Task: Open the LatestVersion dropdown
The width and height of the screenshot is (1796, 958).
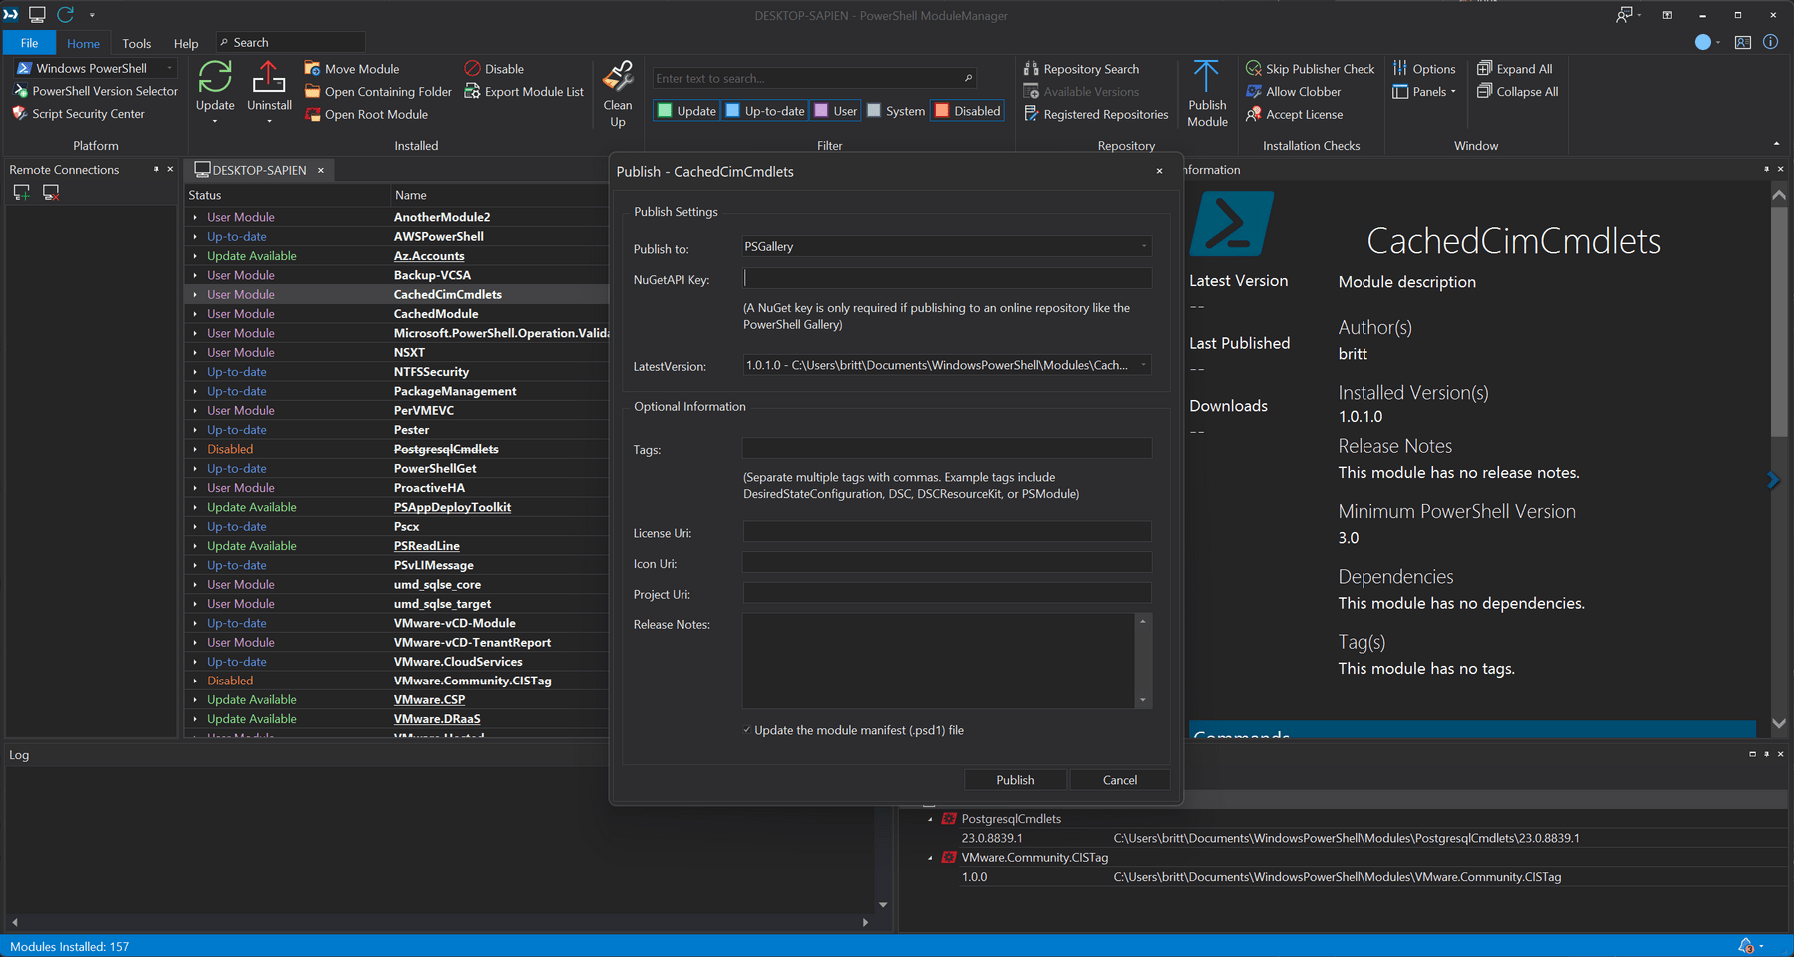Action: coord(1144,366)
